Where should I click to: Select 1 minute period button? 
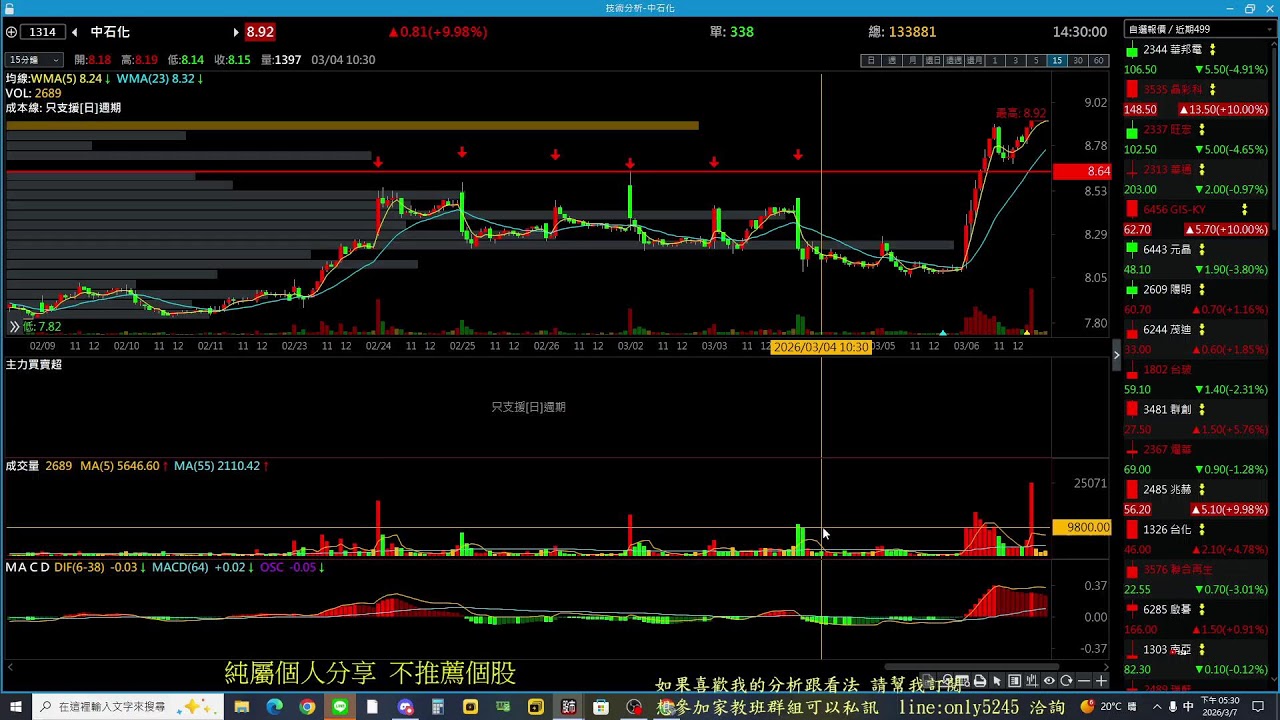click(995, 61)
